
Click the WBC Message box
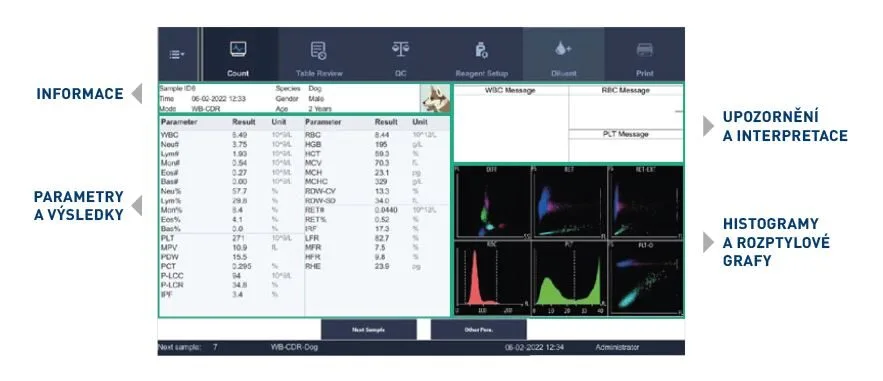[510, 123]
